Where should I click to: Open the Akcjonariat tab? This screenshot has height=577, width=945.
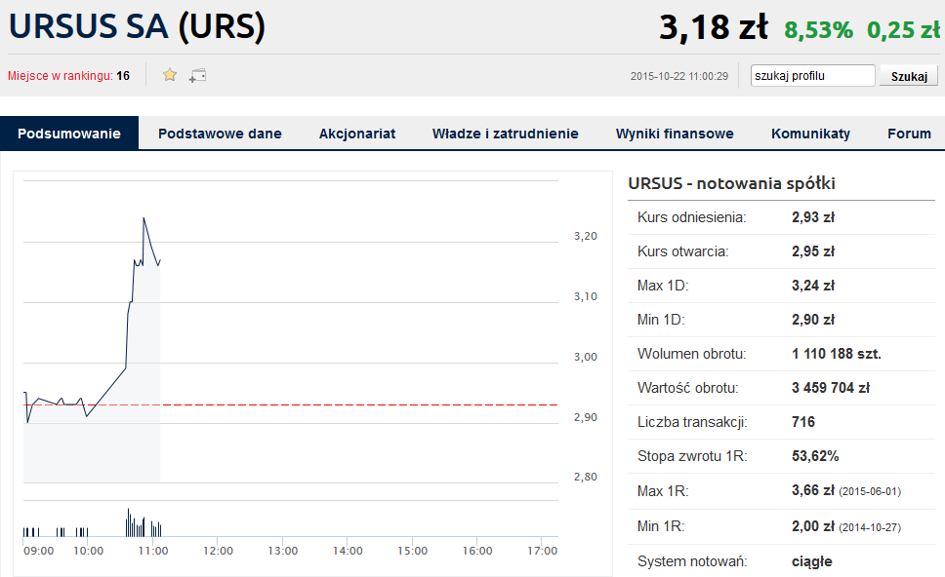(357, 133)
